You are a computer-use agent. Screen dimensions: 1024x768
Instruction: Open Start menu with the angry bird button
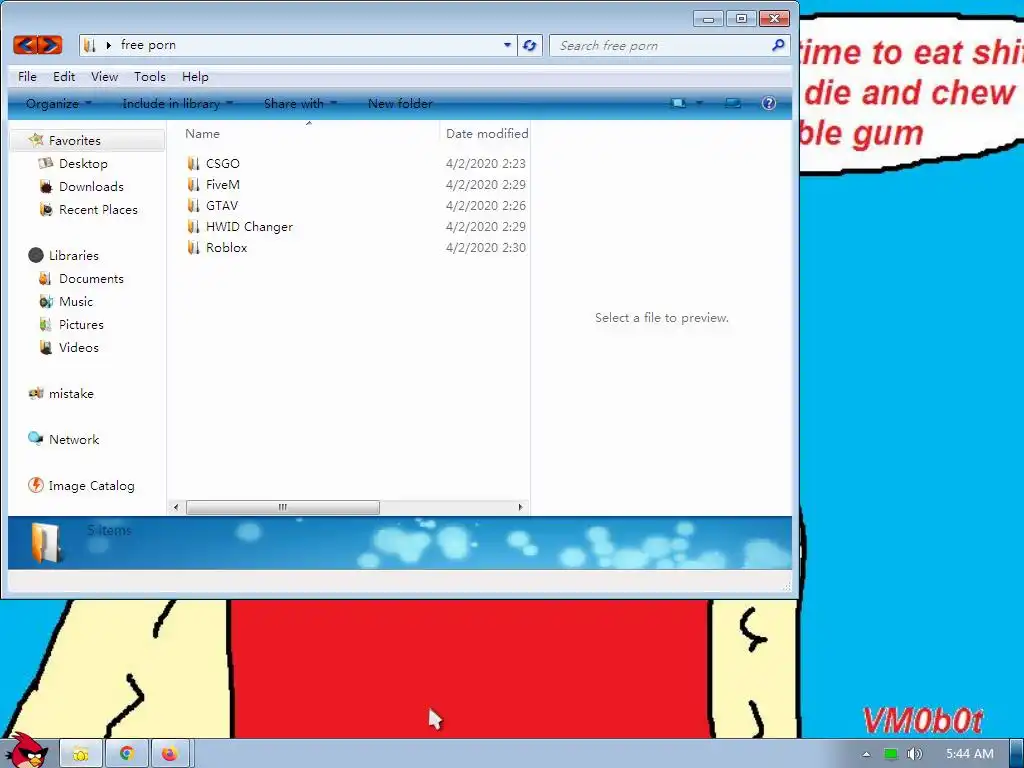[26, 751]
